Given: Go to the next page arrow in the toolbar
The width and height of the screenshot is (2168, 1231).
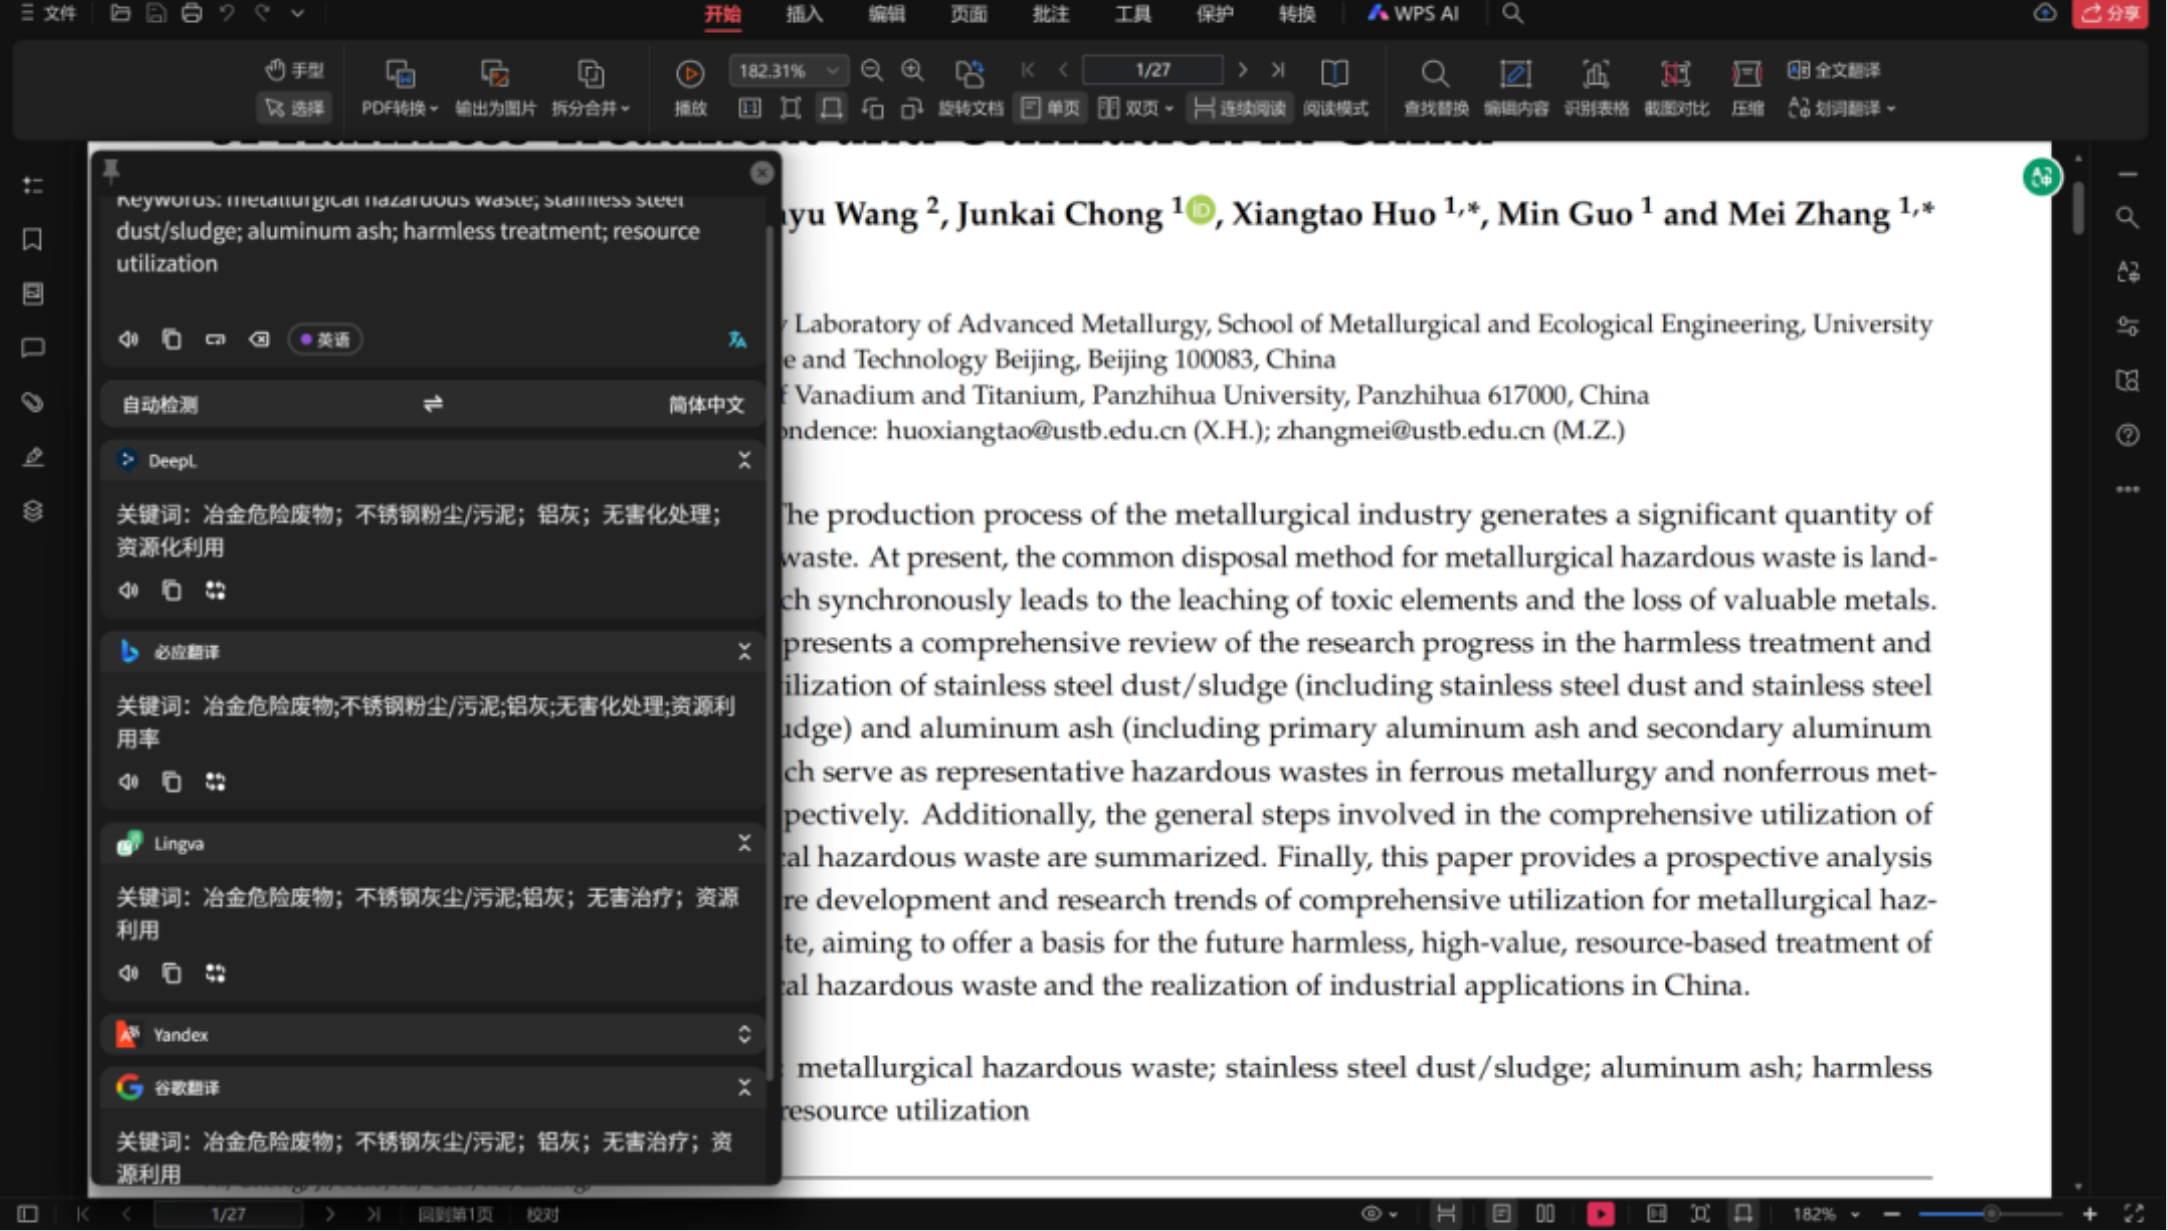Looking at the screenshot, I should pyautogui.click(x=1243, y=70).
